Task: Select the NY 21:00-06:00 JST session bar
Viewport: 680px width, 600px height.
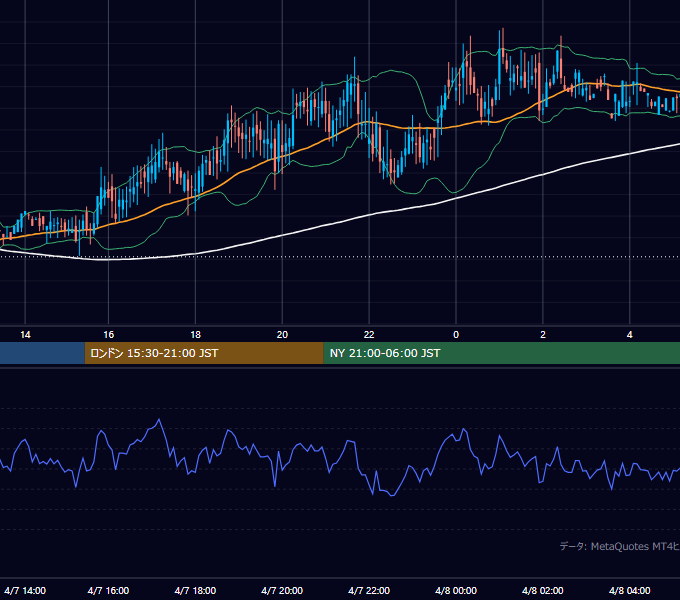Action: pos(502,353)
